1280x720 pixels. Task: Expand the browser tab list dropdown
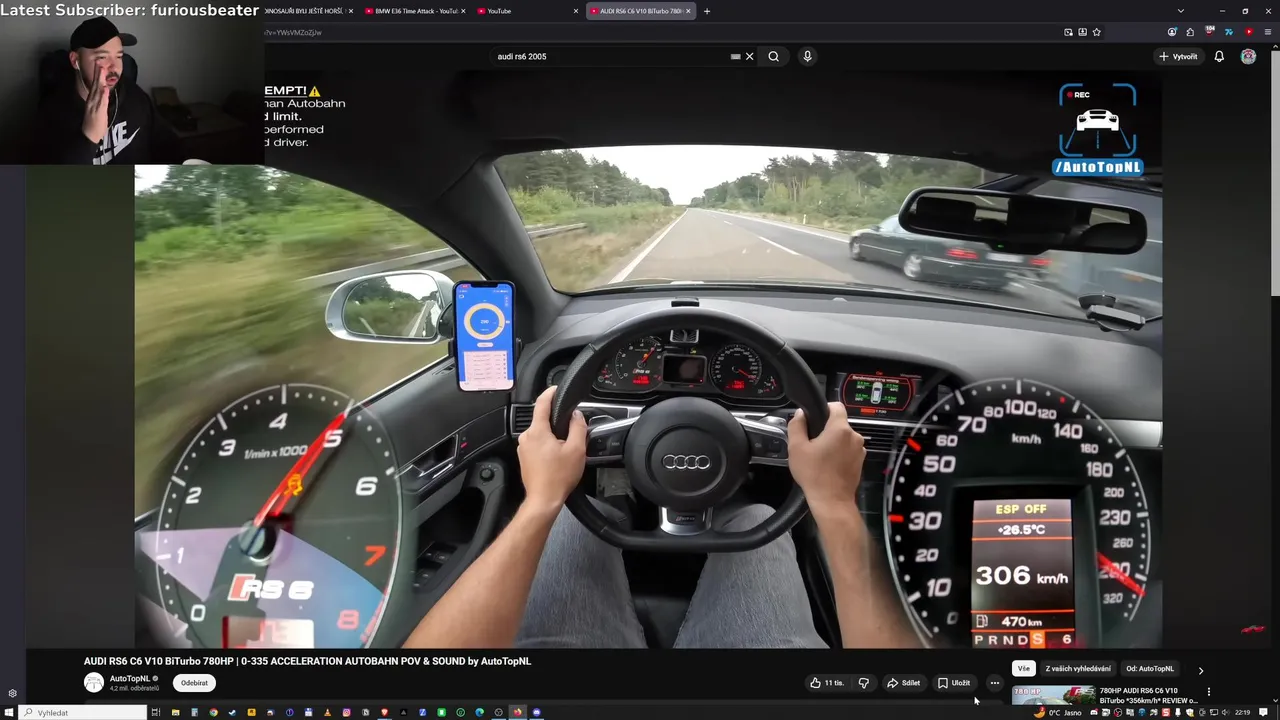[x=1181, y=11]
